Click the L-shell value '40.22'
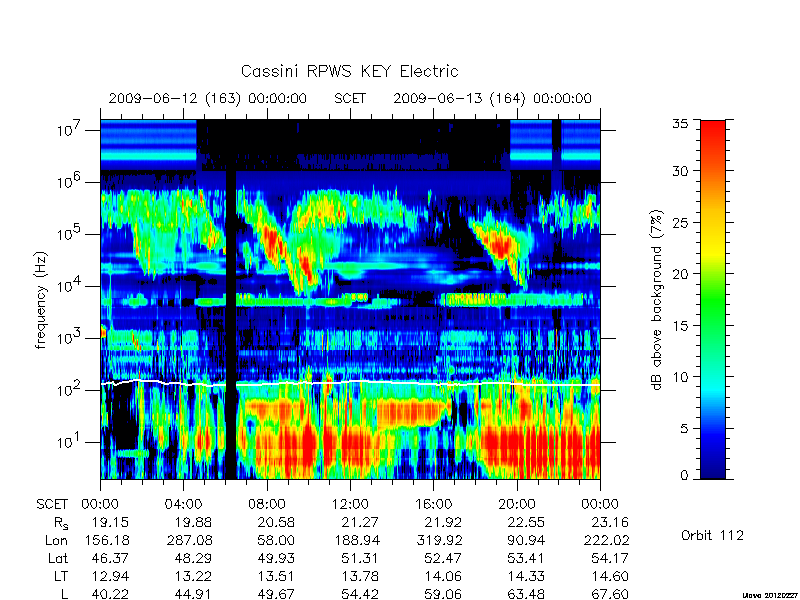 point(110,594)
